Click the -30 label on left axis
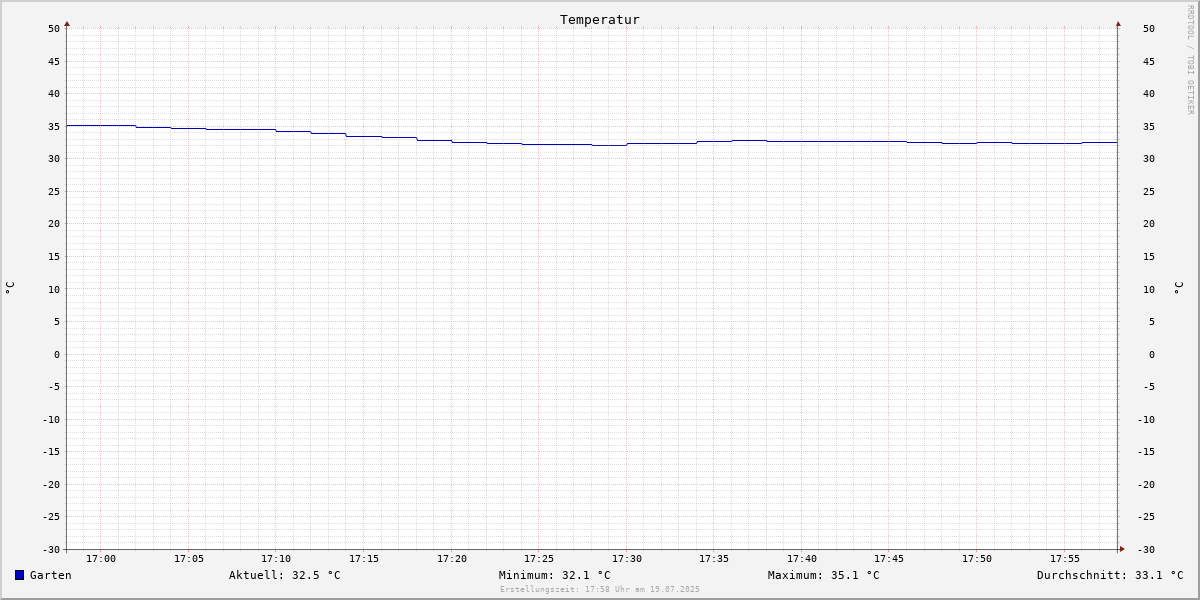 [51, 550]
